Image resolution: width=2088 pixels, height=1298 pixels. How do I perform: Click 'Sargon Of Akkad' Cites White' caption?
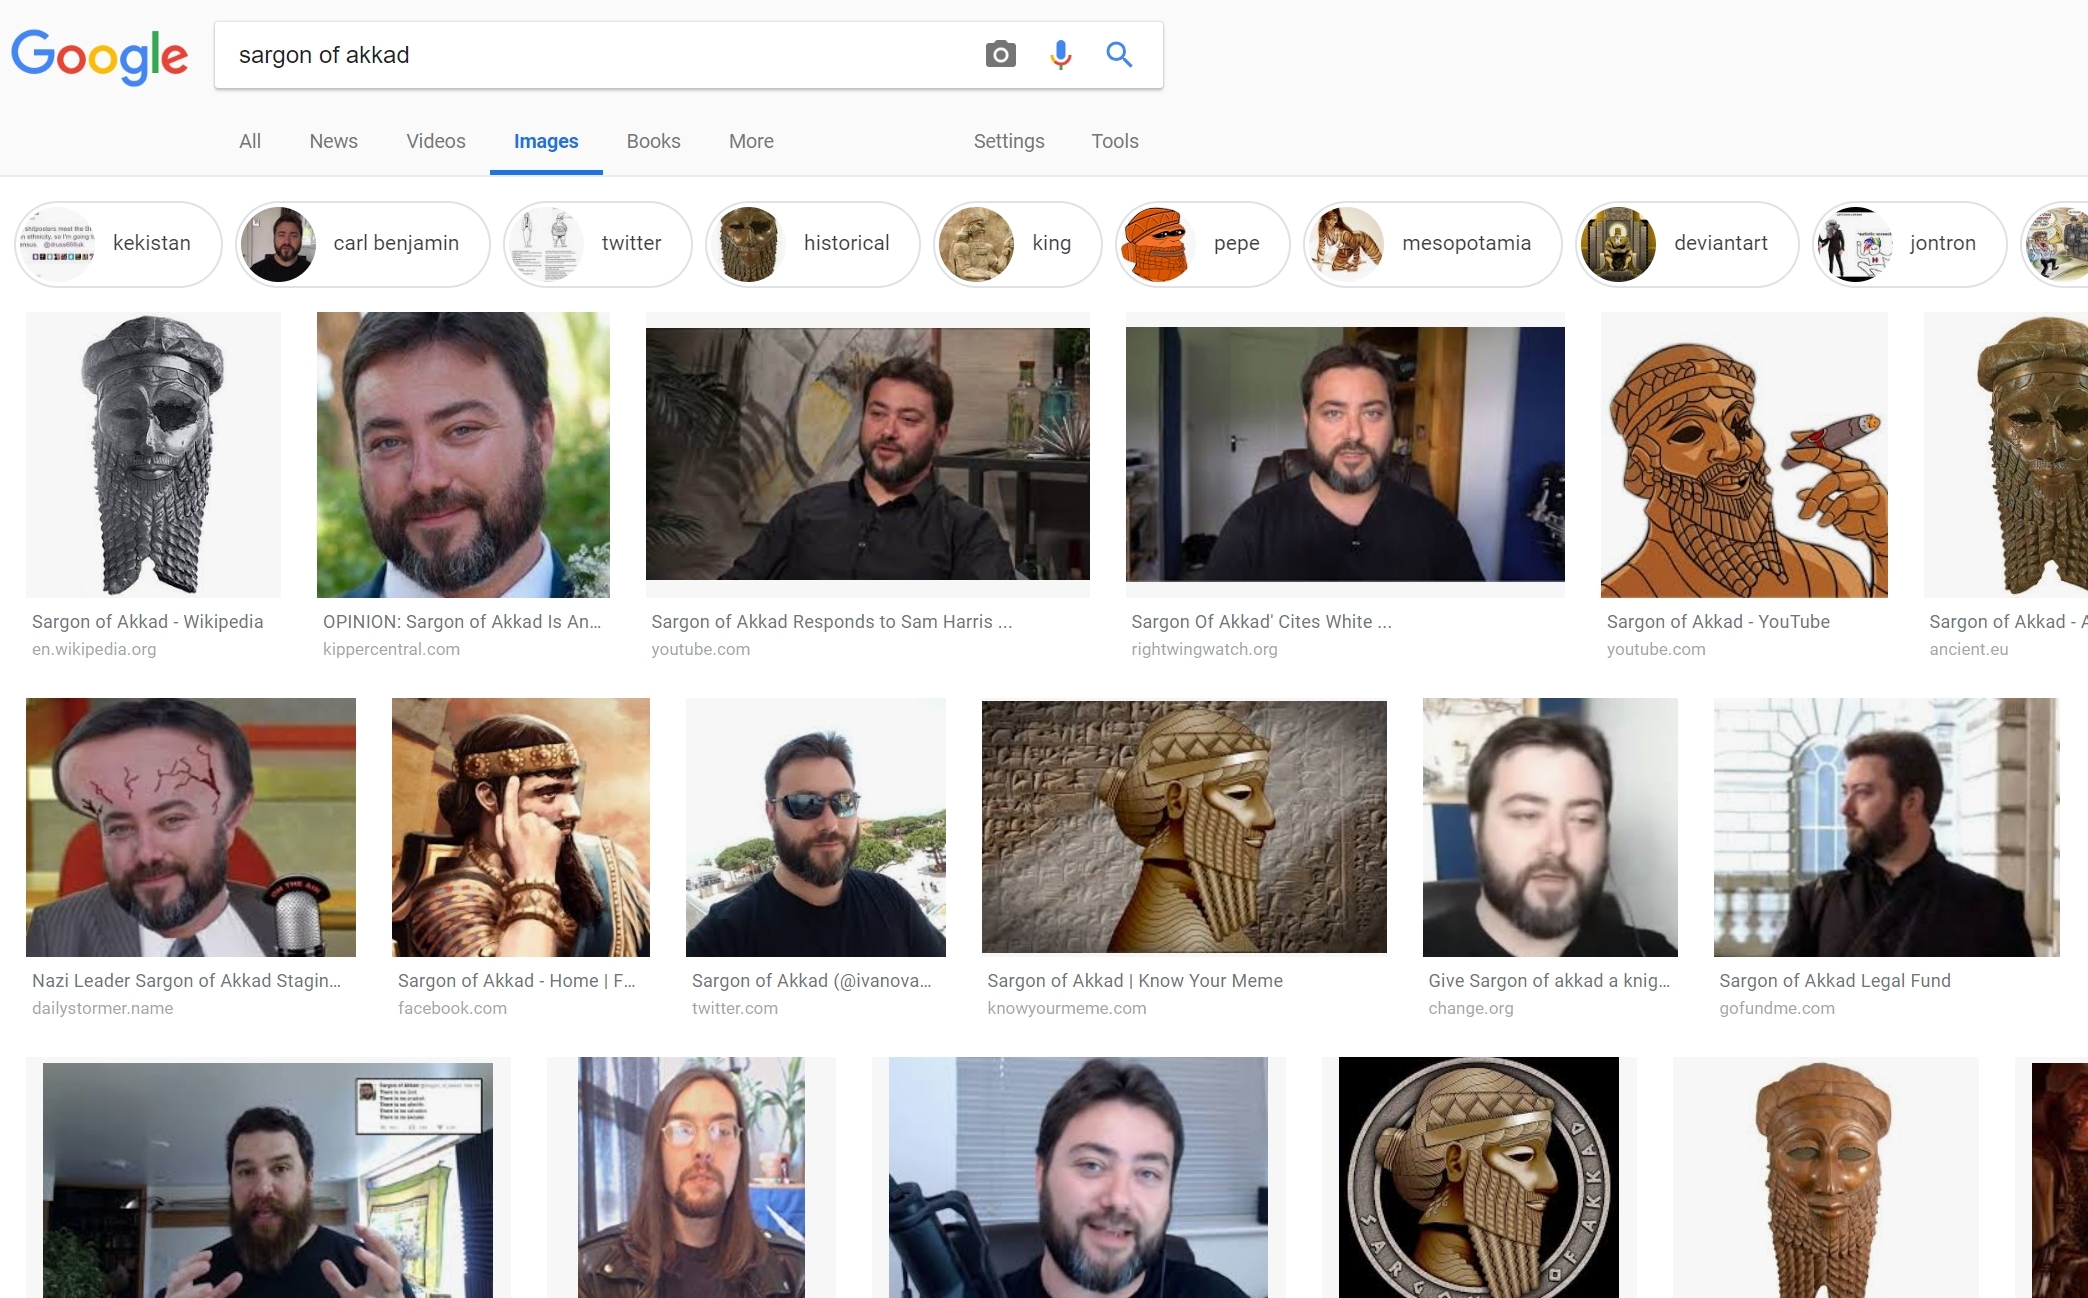coord(1262,622)
